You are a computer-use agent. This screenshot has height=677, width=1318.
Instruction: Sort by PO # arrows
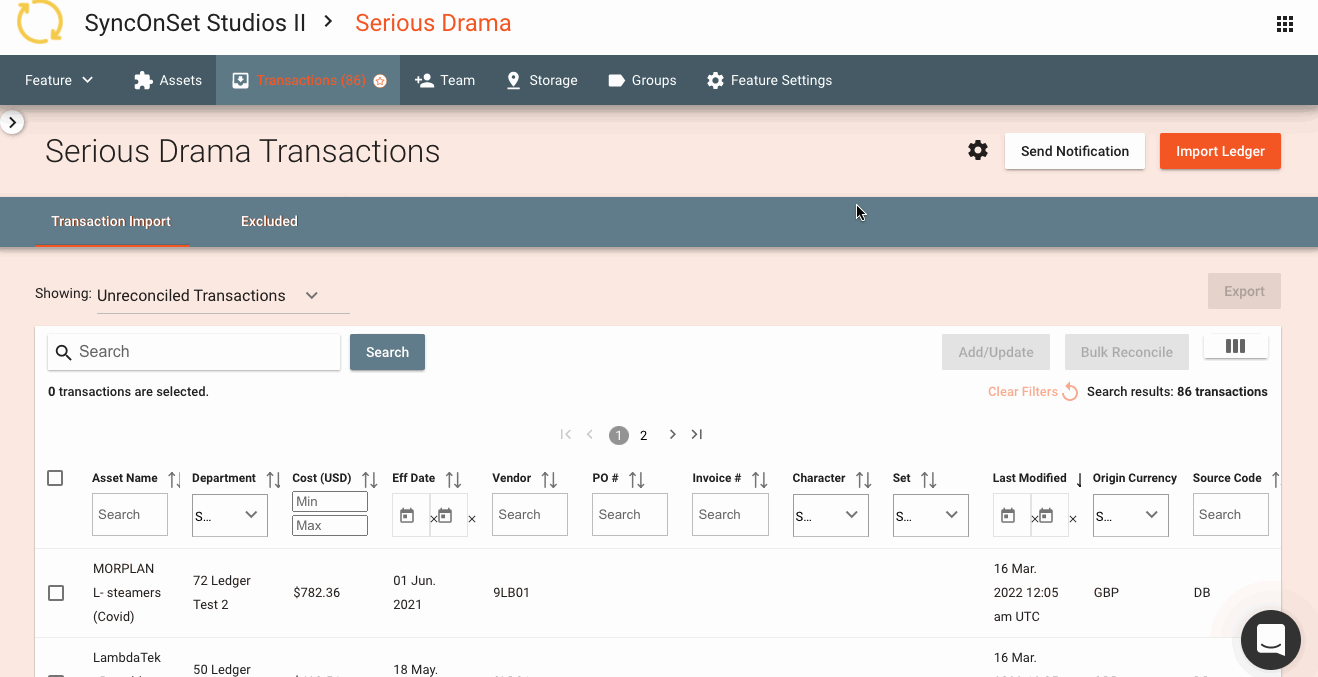(x=636, y=480)
